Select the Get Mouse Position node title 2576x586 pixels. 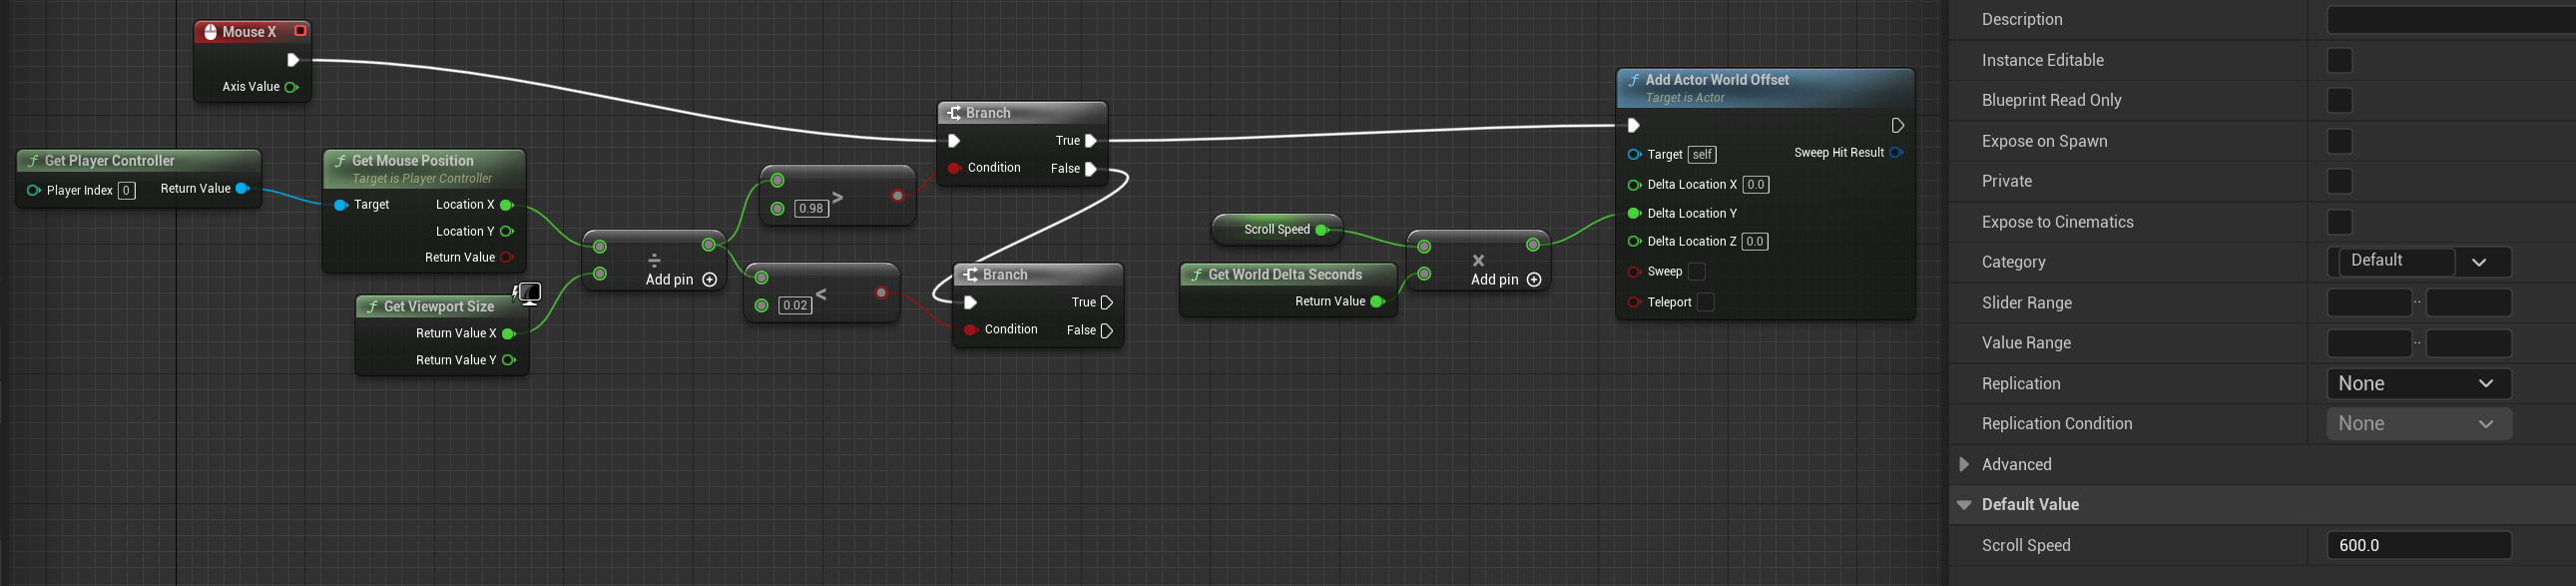pyautogui.click(x=413, y=160)
